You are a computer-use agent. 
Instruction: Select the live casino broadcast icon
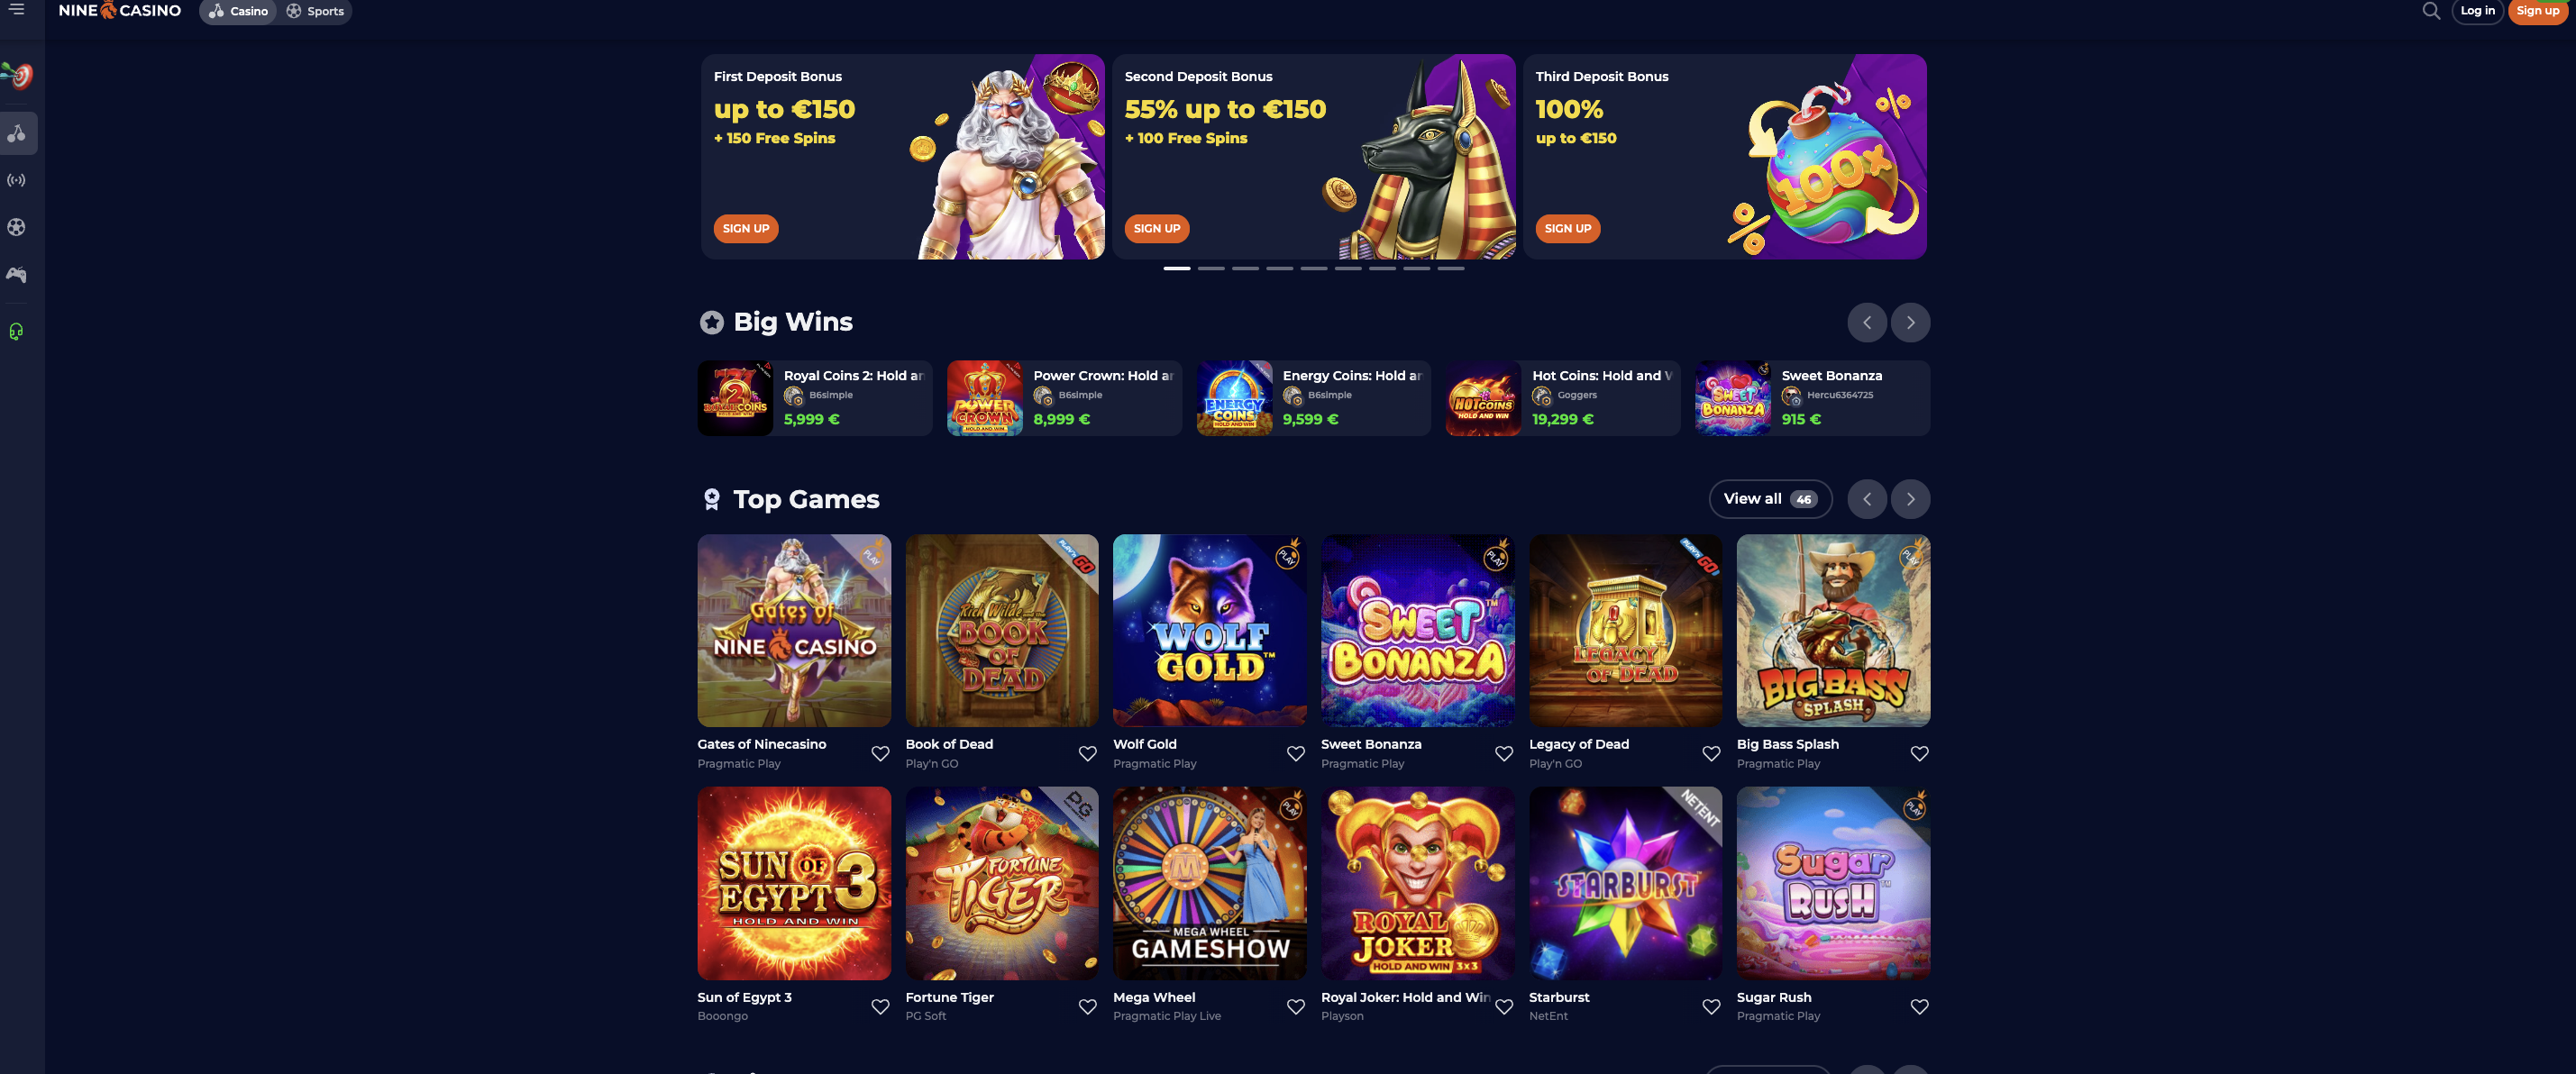[x=17, y=180]
